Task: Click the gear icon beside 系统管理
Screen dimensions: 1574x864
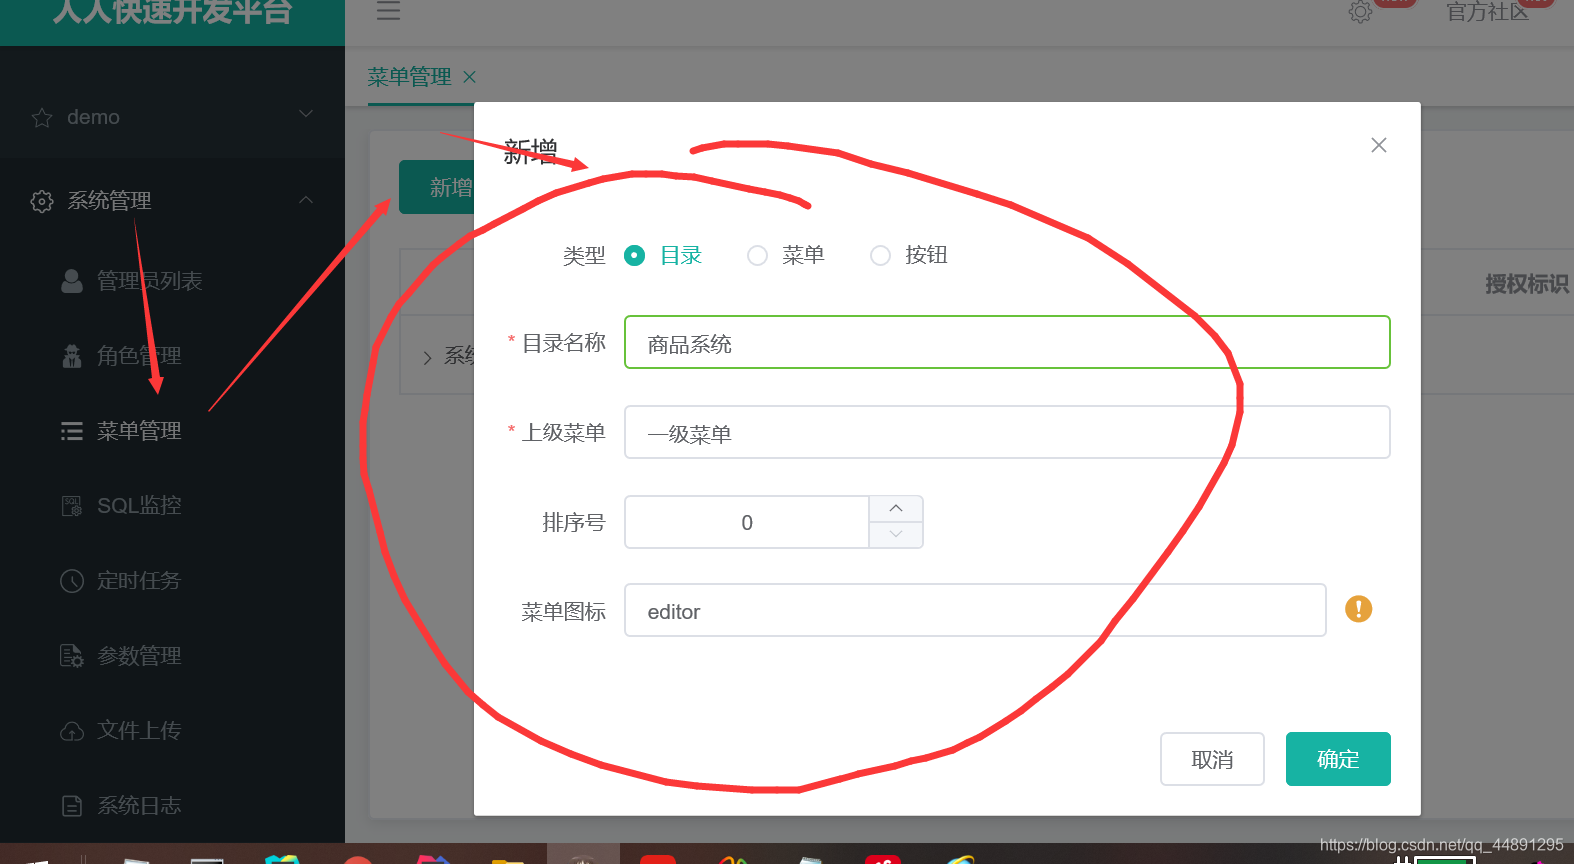Action: [x=42, y=201]
